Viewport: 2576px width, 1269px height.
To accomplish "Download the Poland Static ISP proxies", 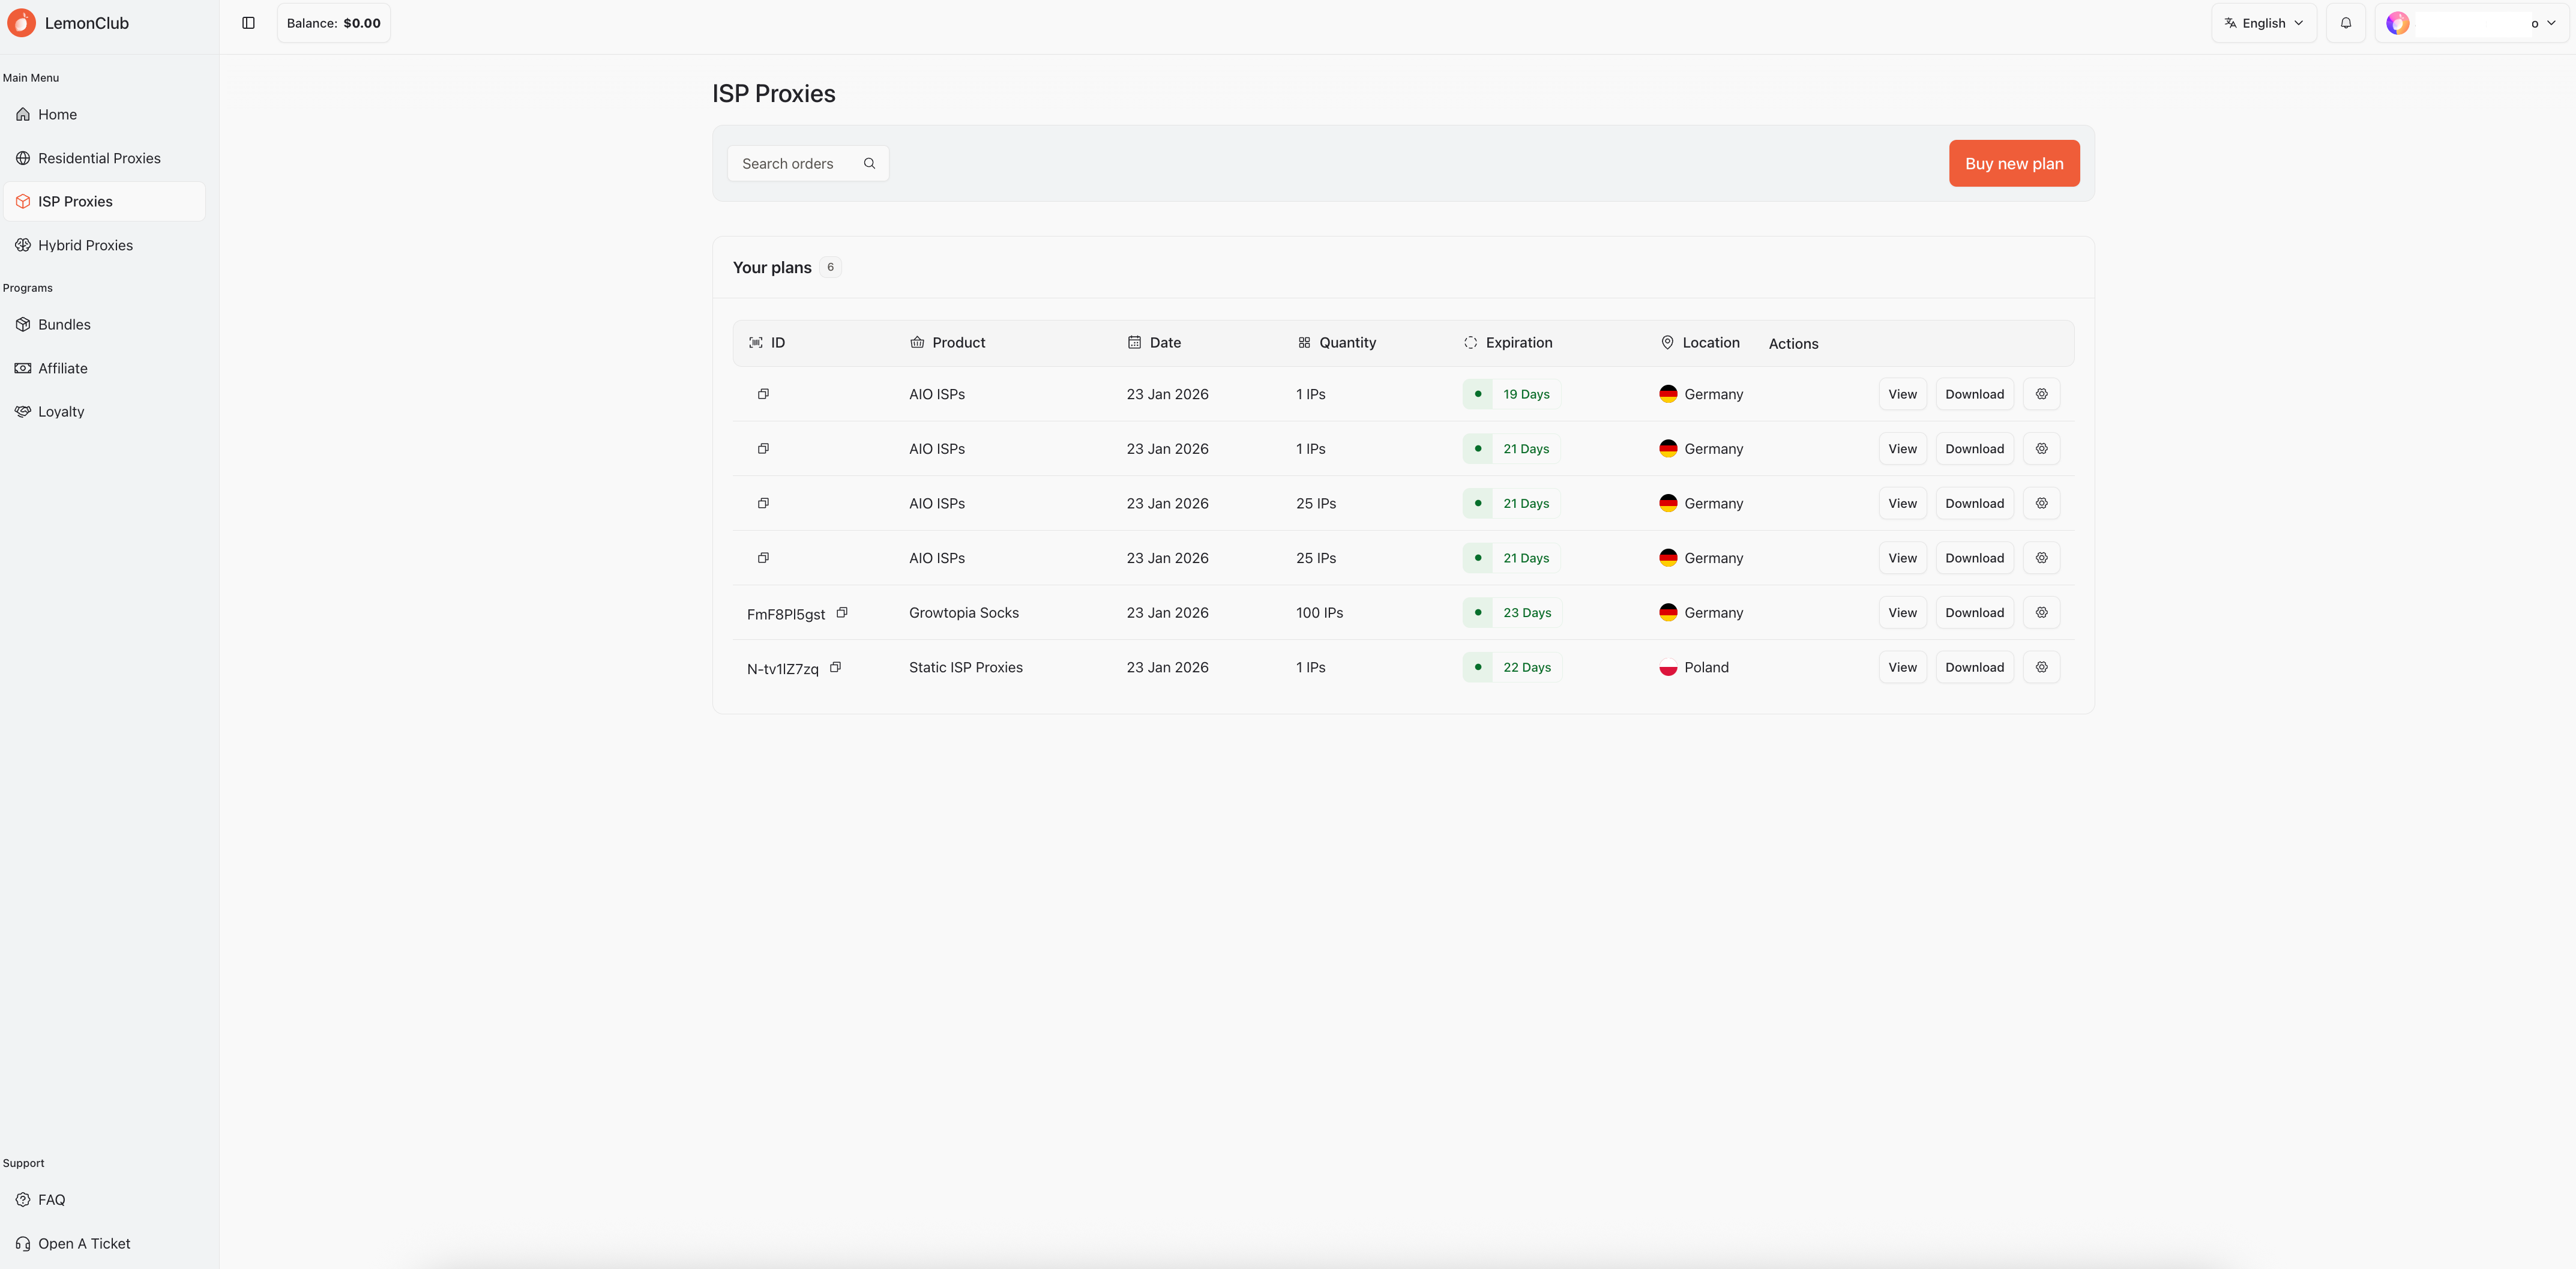I will pyautogui.click(x=1974, y=667).
